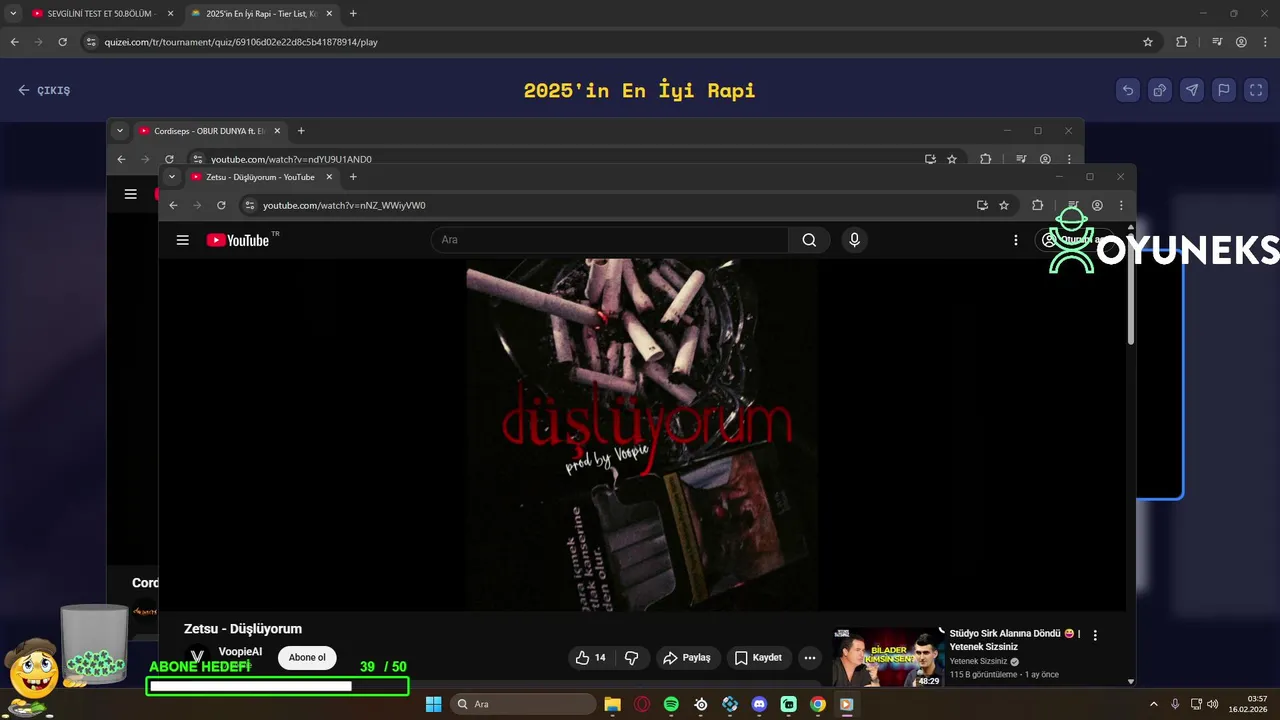Open the Stüdyo Sirk Alanına Döndü thumbnail
Screen dimensions: 1280x720
click(x=888, y=657)
